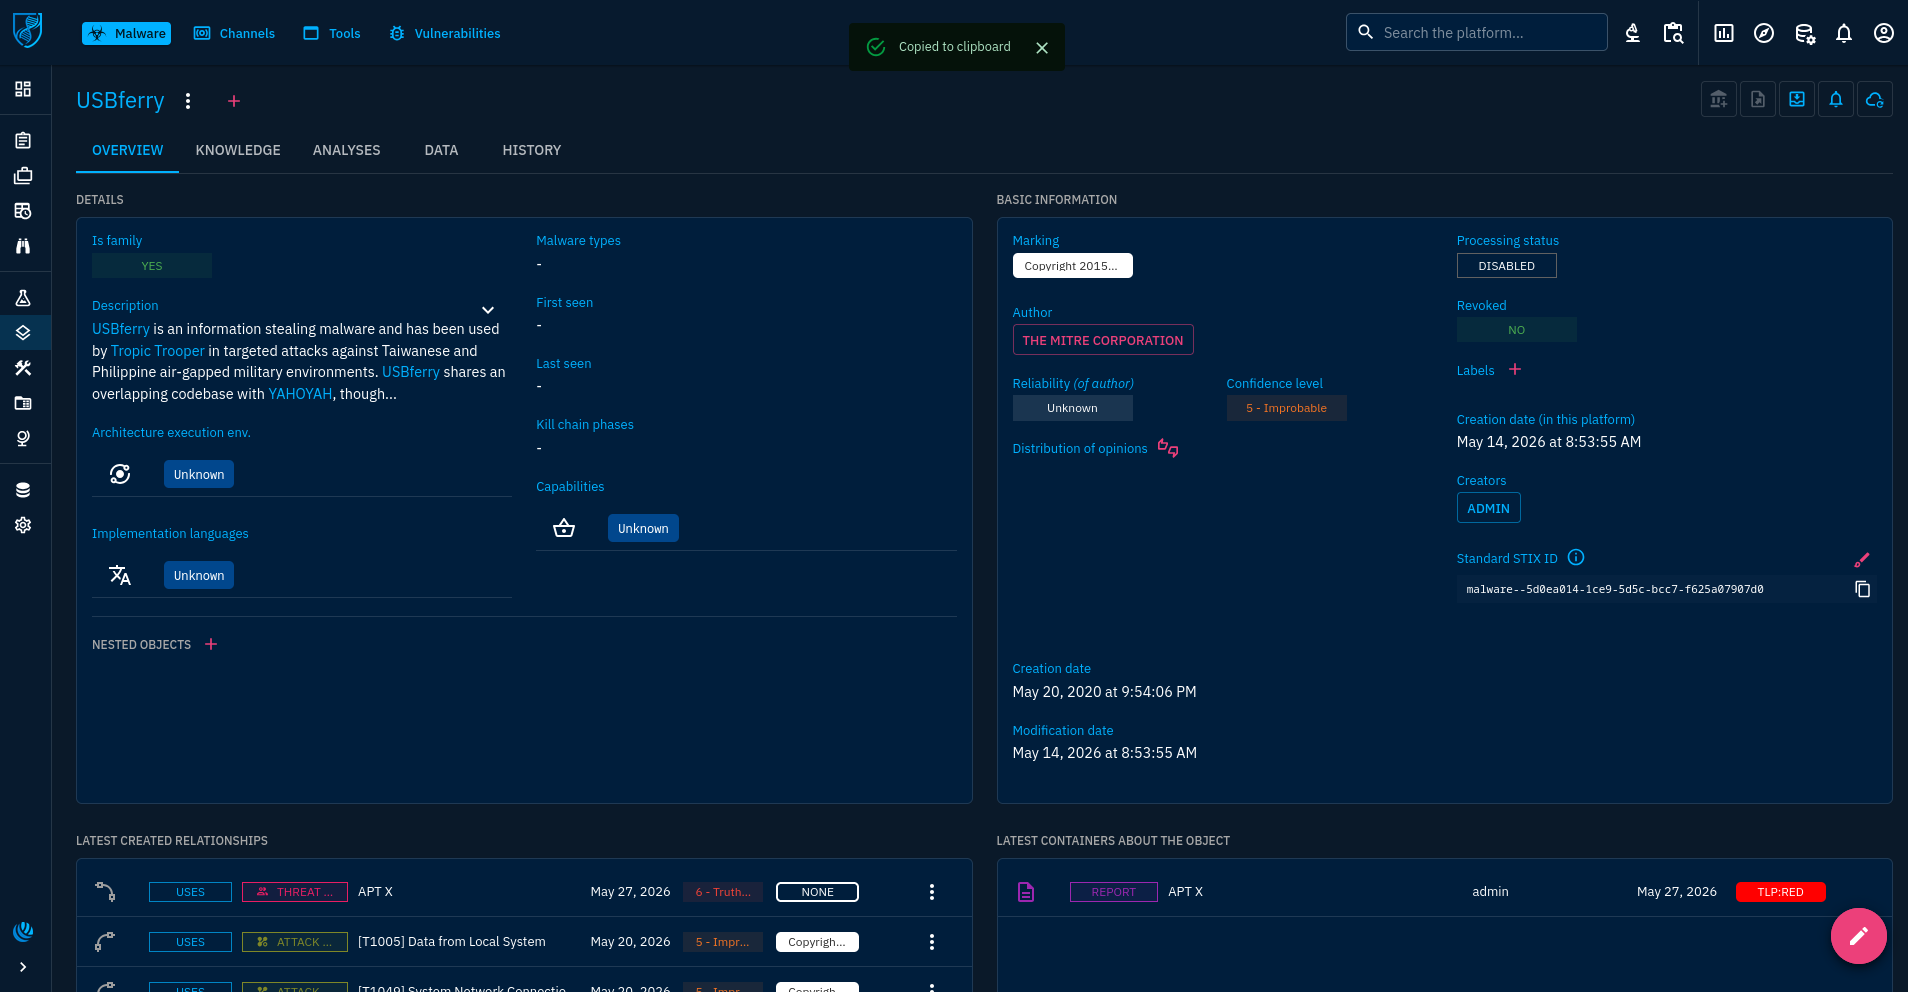Open the Events icon in left sidebar
1908x992 pixels.
coord(23,211)
